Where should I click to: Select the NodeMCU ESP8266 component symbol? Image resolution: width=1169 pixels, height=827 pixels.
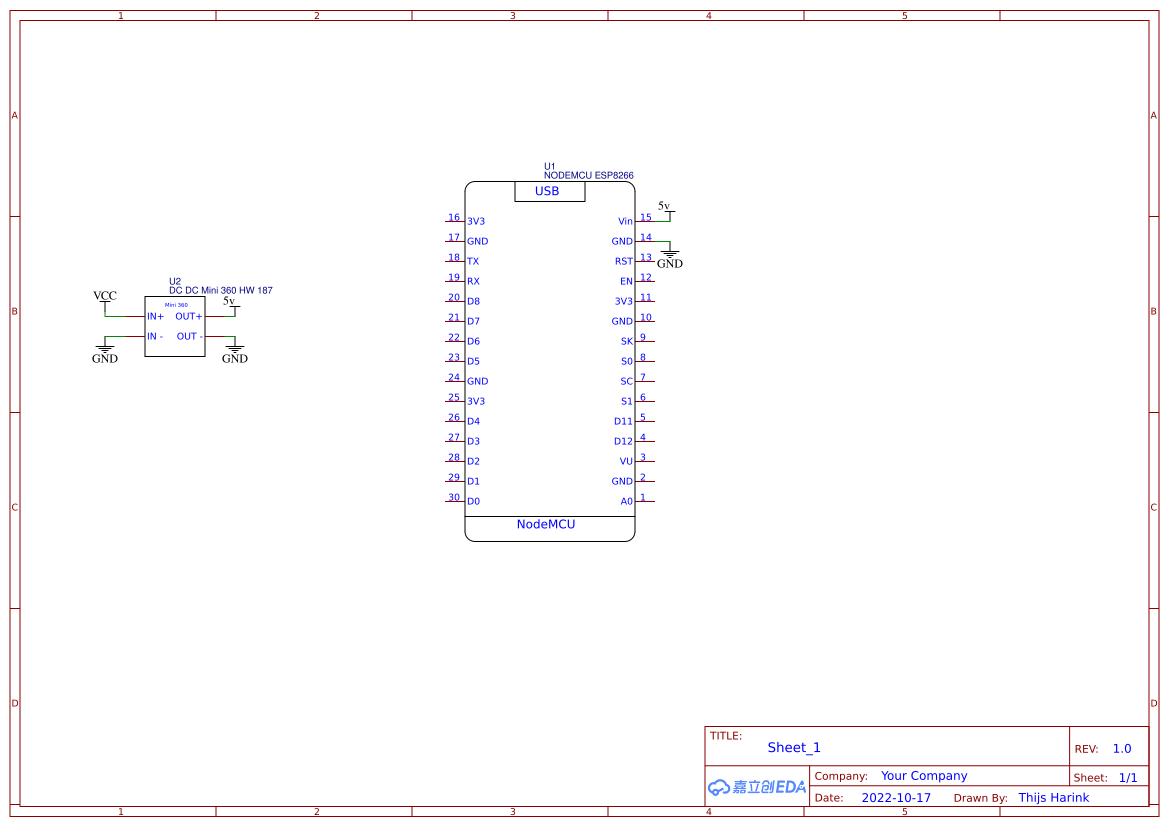[550, 360]
